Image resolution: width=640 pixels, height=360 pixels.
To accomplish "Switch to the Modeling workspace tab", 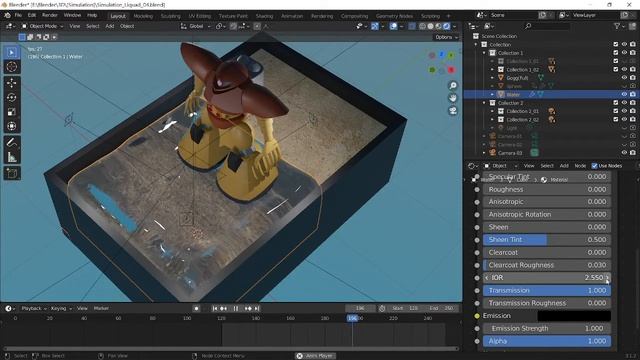I will (x=143, y=16).
